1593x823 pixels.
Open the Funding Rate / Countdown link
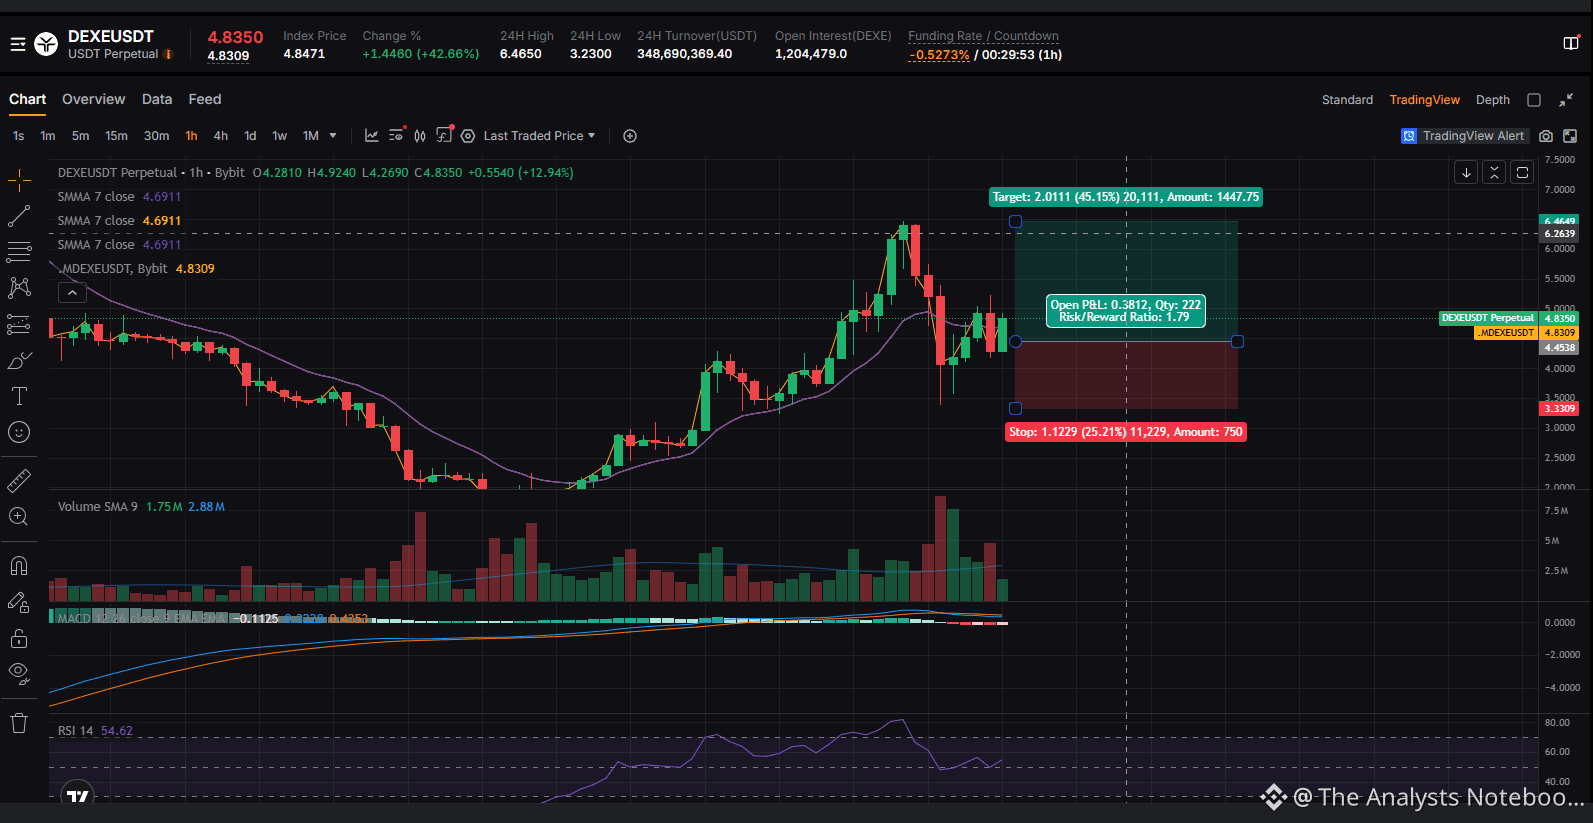click(x=983, y=36)
